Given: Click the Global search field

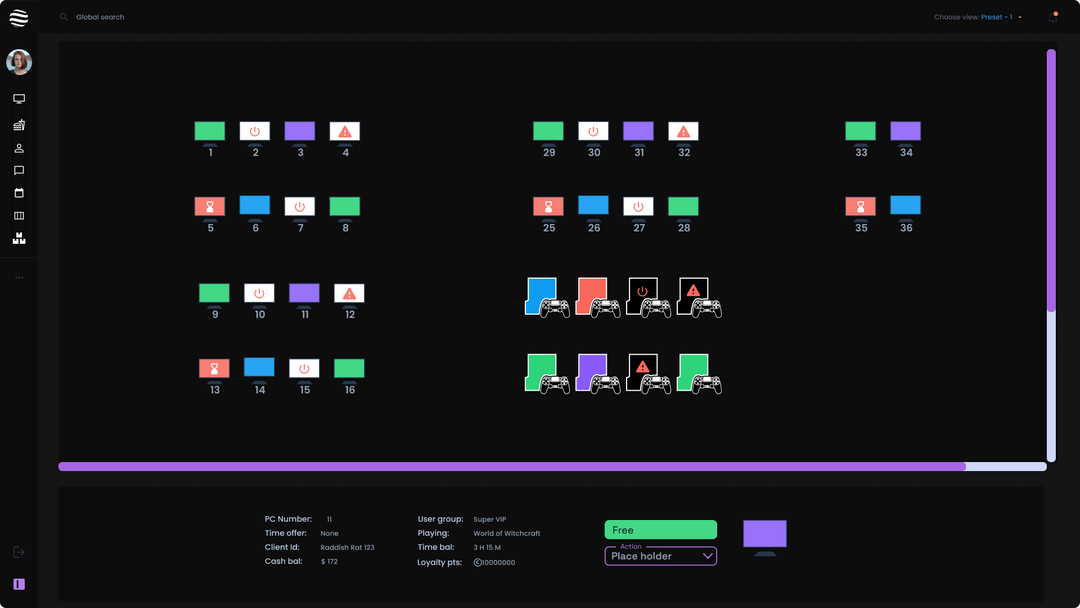Looking at the screenshot, I should point(100,17).
